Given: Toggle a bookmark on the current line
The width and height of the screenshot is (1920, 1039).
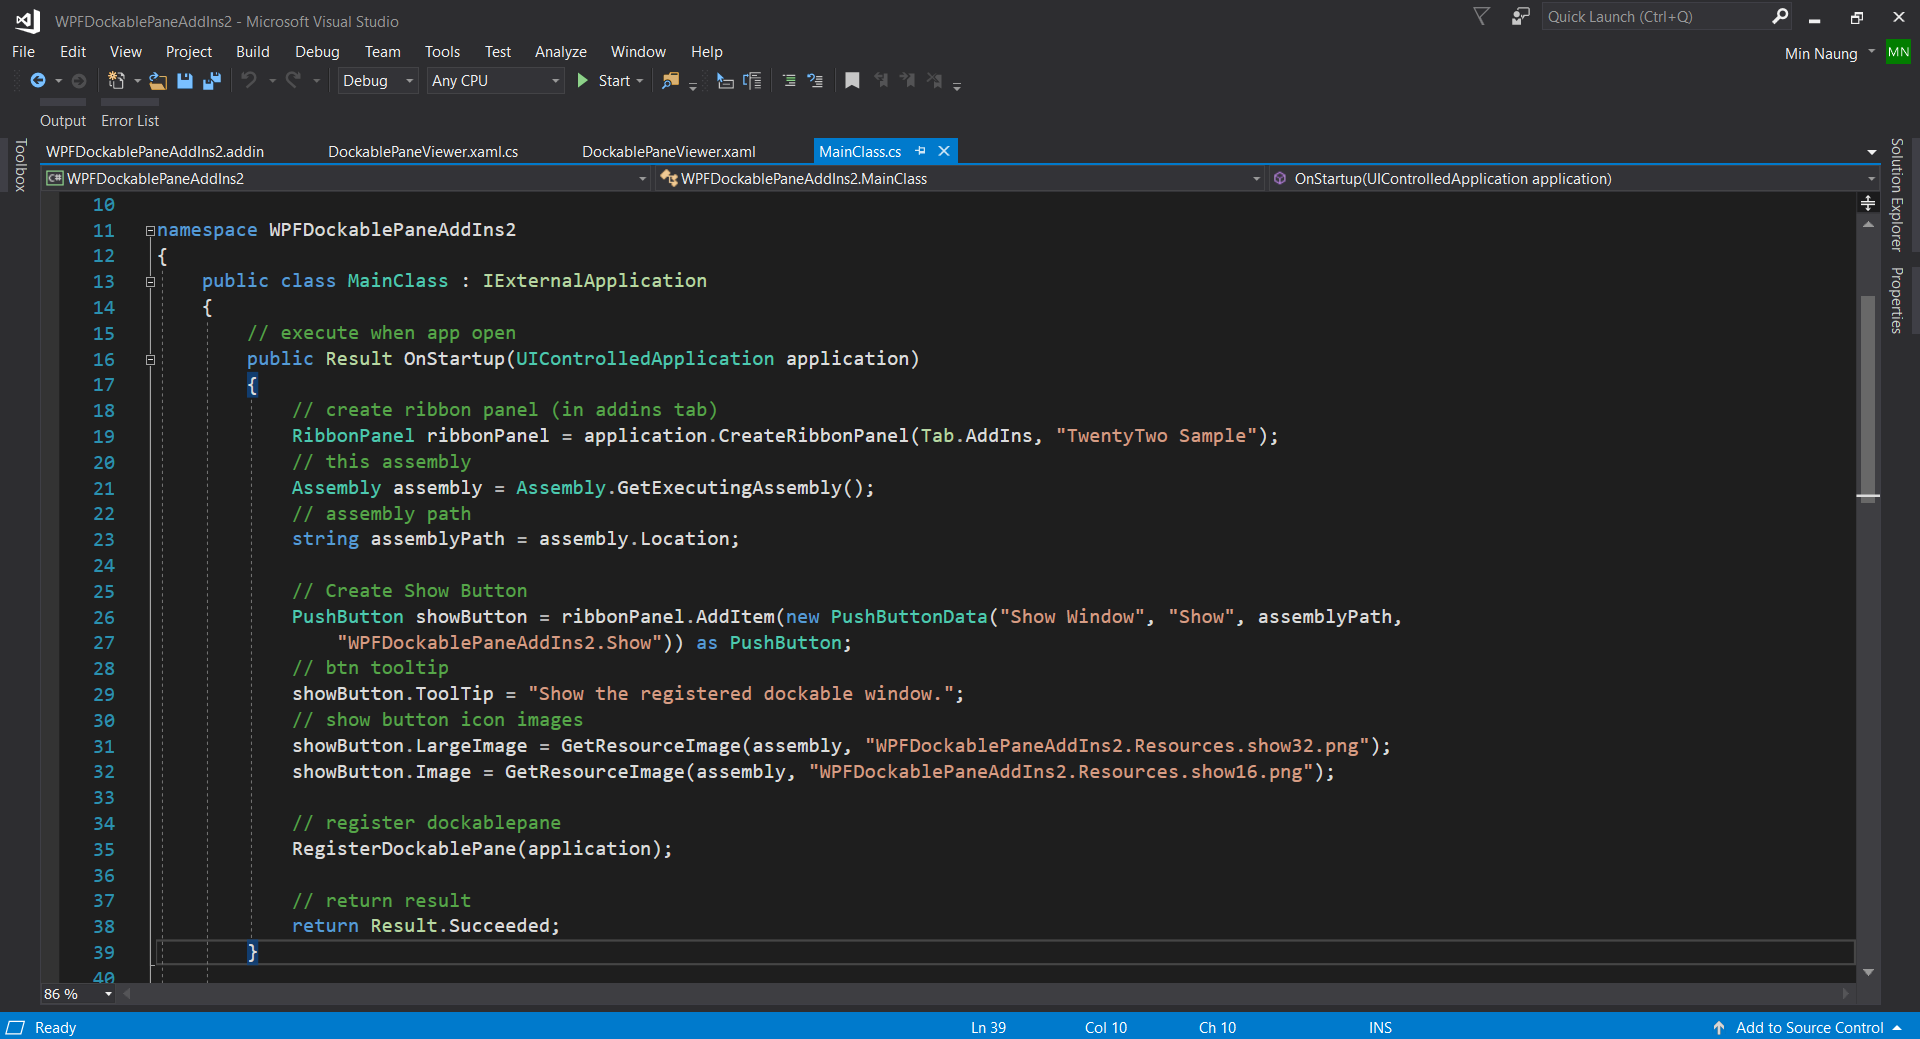Looking at the screenshot, I should pos(851,81).
